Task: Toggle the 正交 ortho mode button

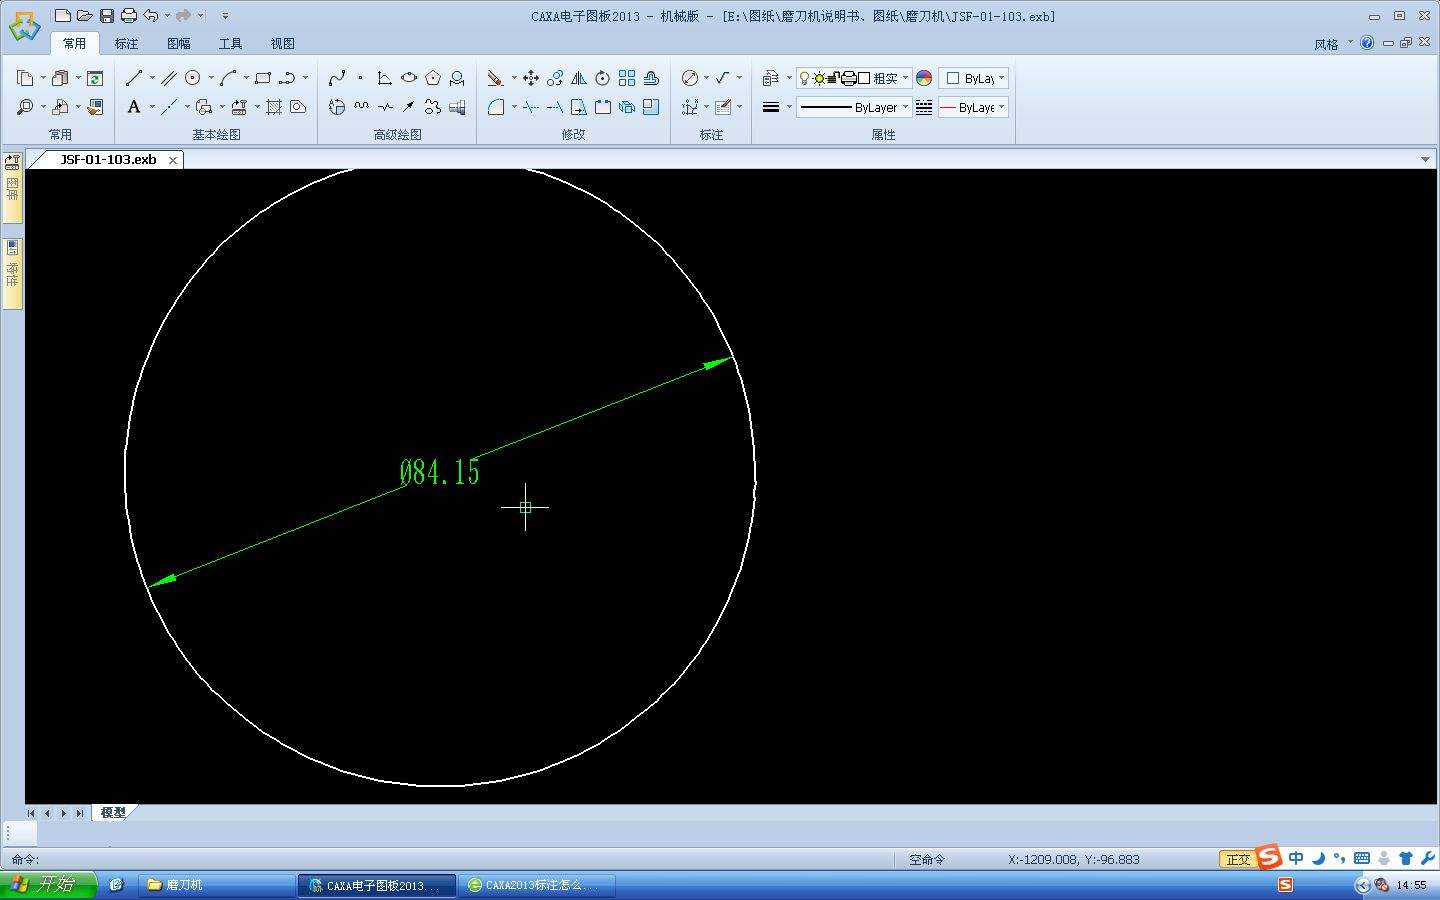Action: tap(1238, 859)
